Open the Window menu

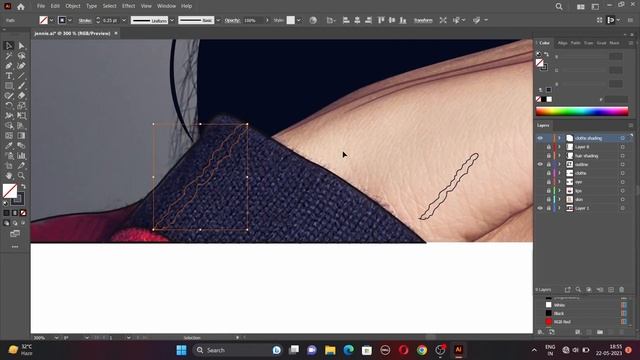click(x=167, y=6)
